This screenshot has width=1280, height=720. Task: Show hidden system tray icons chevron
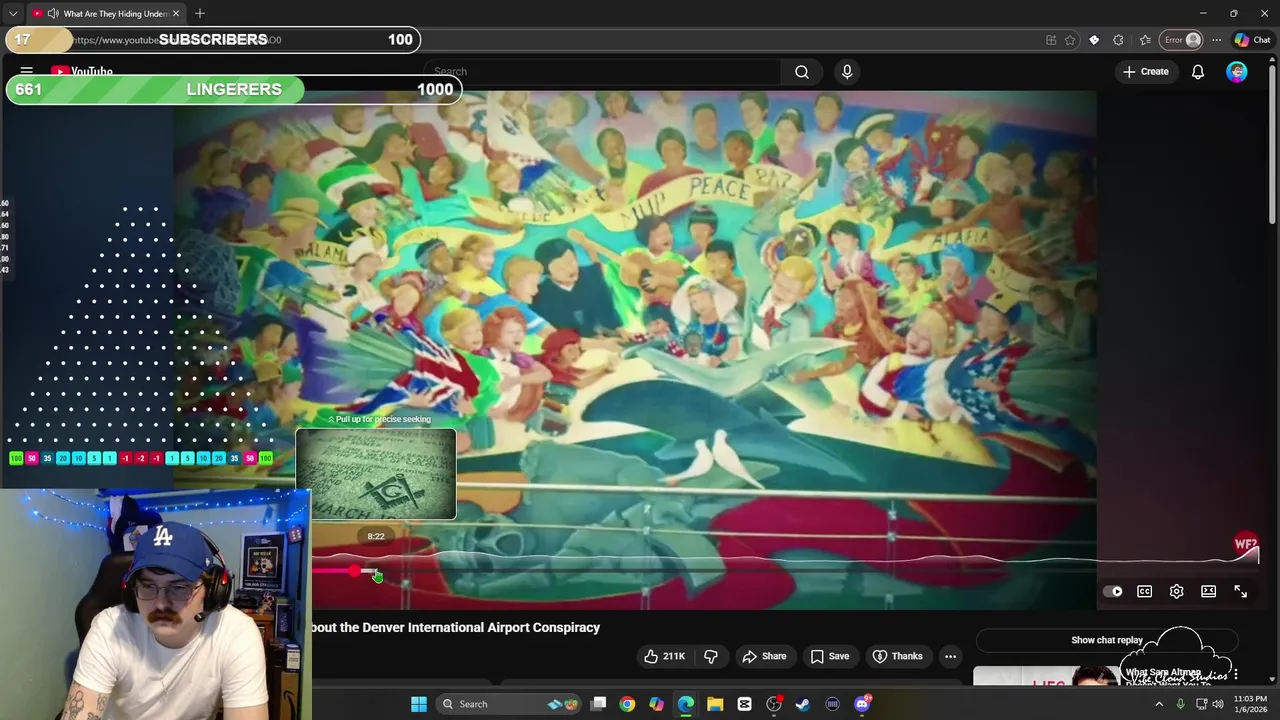(1159, 704)
